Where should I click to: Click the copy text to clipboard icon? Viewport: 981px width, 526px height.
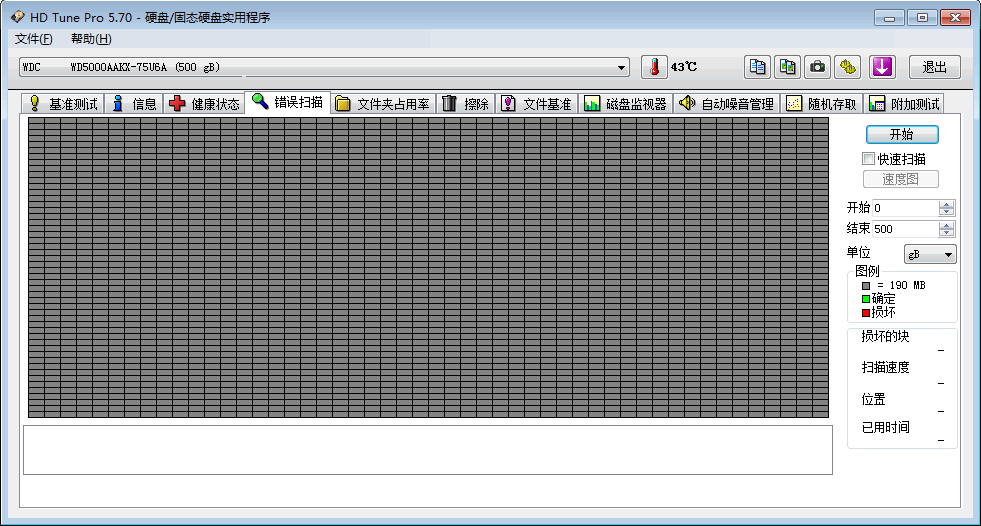click(758, 67)
